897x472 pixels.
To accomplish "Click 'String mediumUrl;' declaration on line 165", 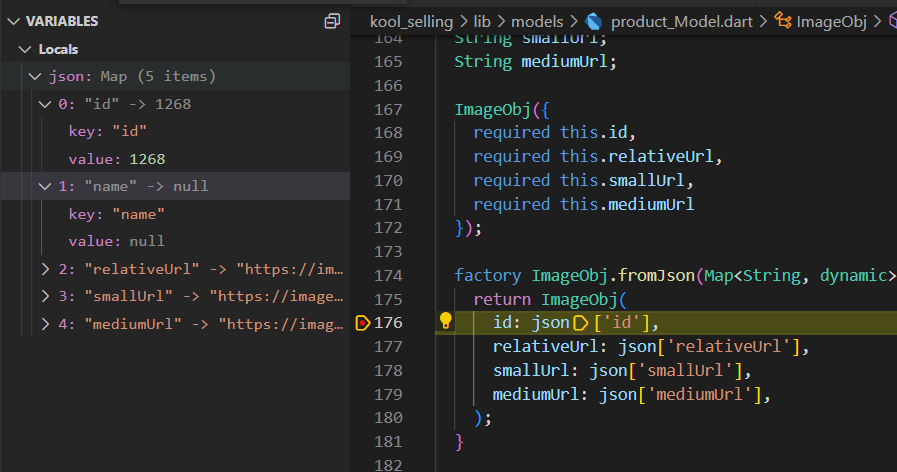I will coord(535,61).
